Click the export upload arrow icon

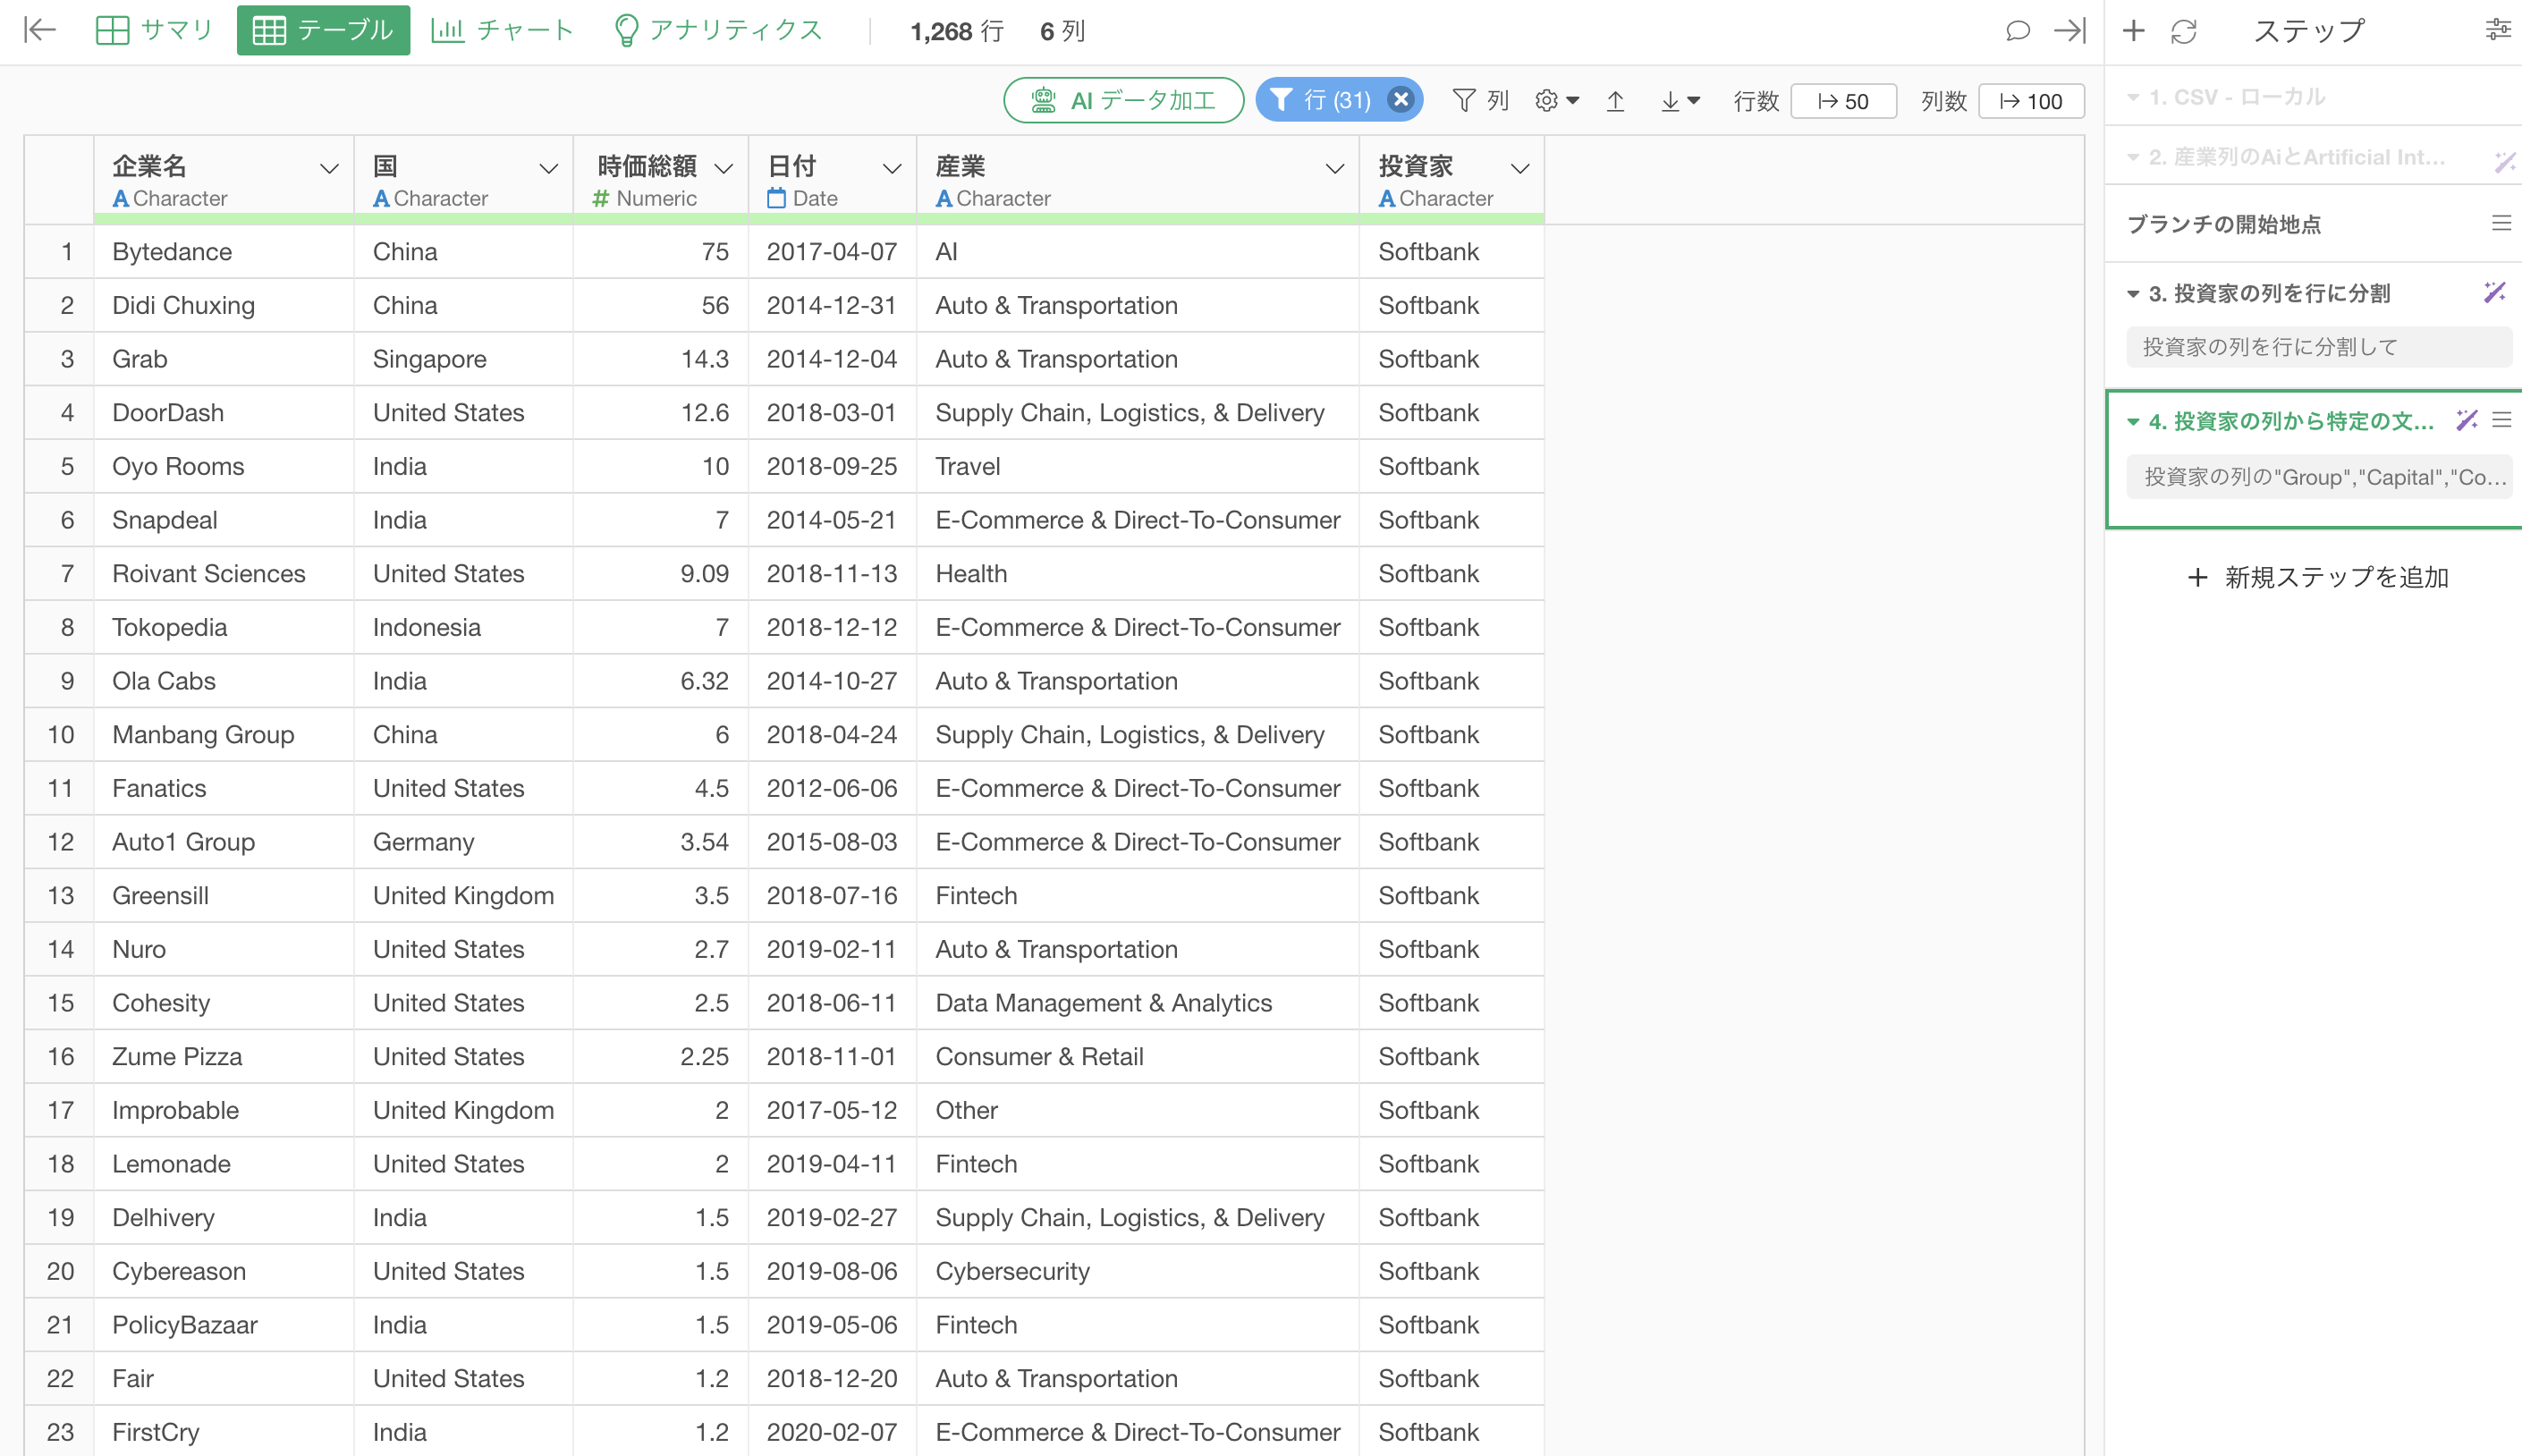click(1615, 101)
